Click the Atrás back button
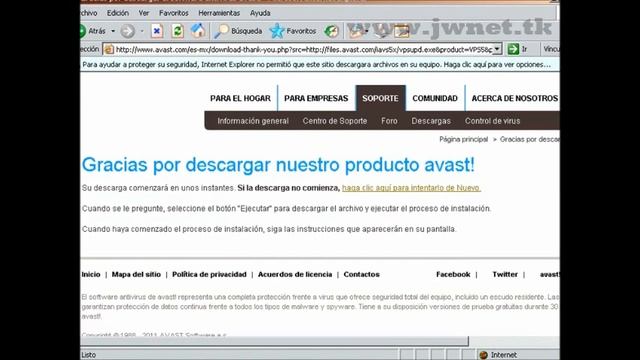This screenshot has width=640, height=360. click(x=93, y=31)
